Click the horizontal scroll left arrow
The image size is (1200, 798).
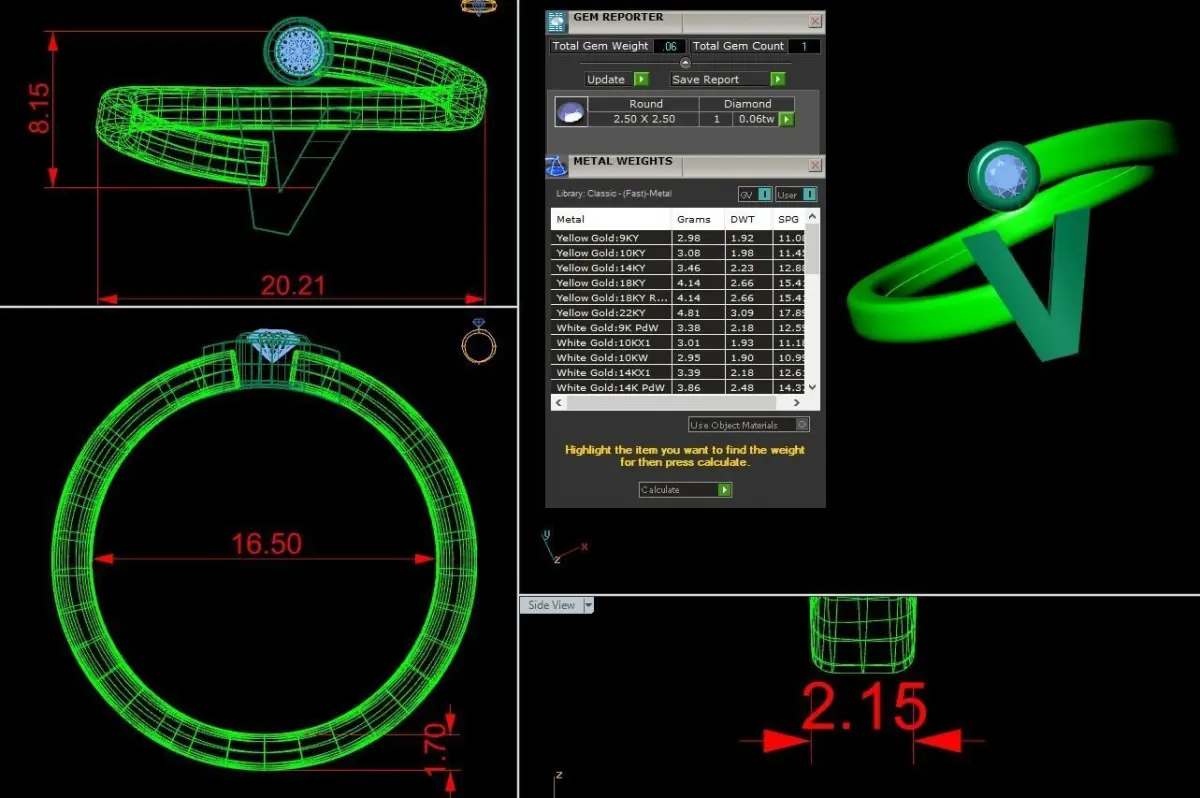pos(559,402)
